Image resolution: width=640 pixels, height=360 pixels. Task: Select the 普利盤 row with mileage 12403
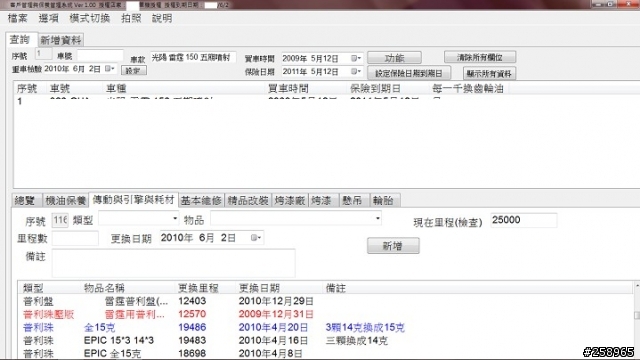(x=326, y=301)
